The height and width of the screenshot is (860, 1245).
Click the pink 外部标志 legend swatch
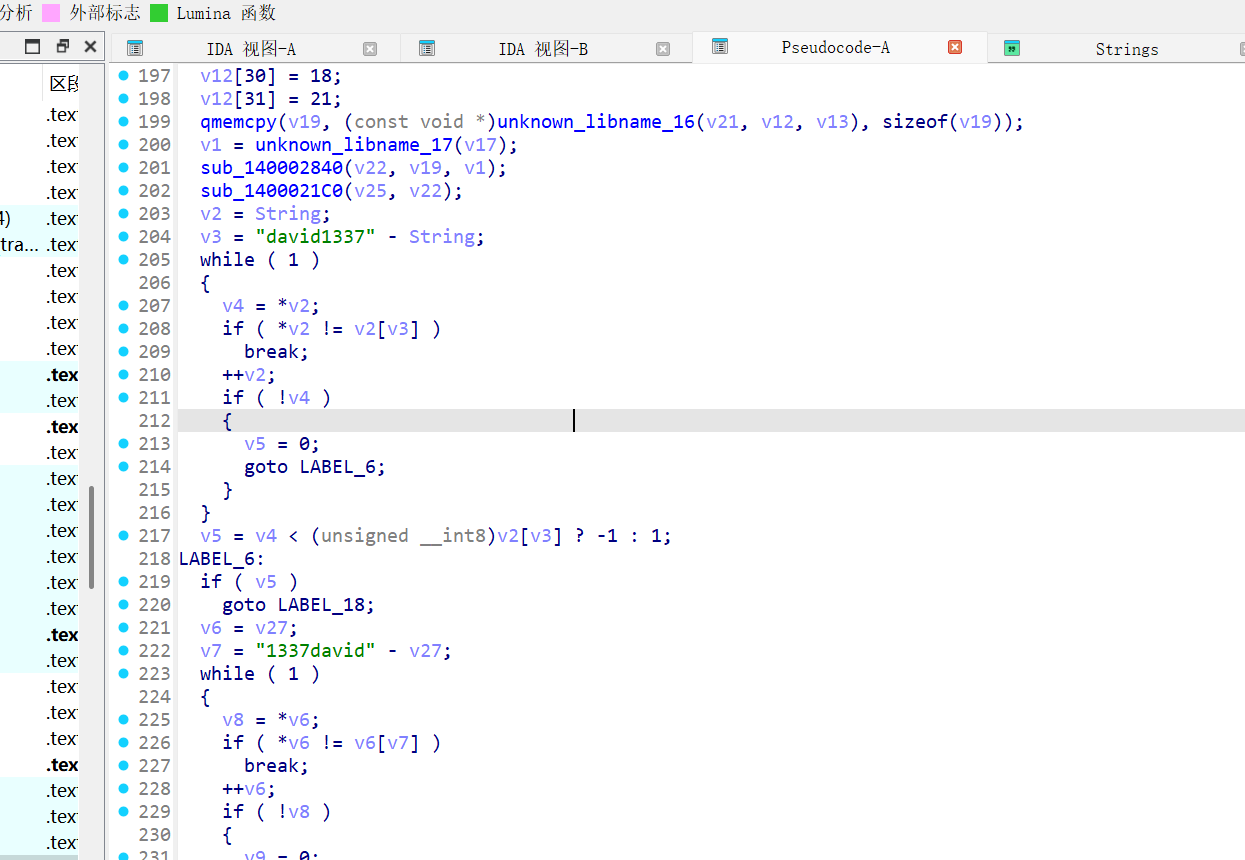50,13
